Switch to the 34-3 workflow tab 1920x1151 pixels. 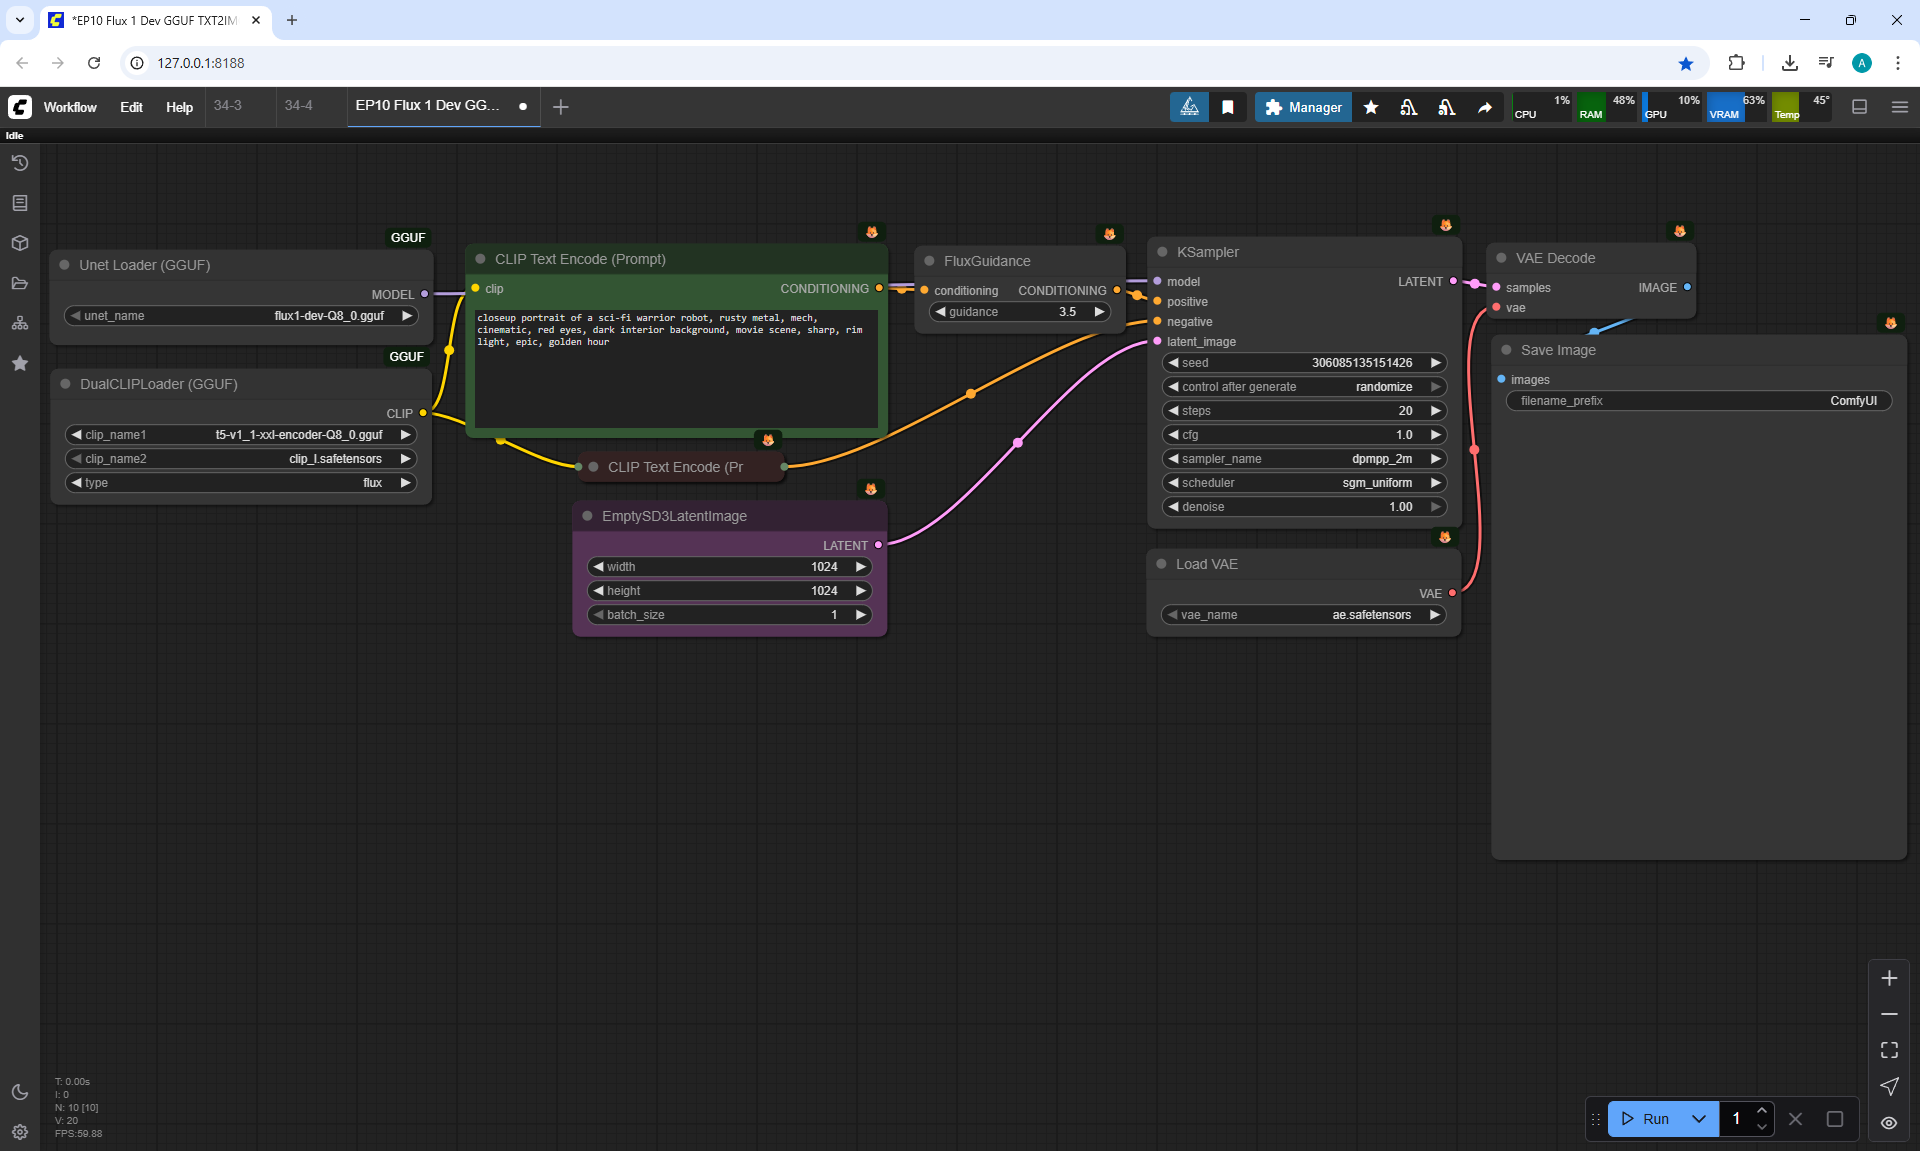click(228, 105)
